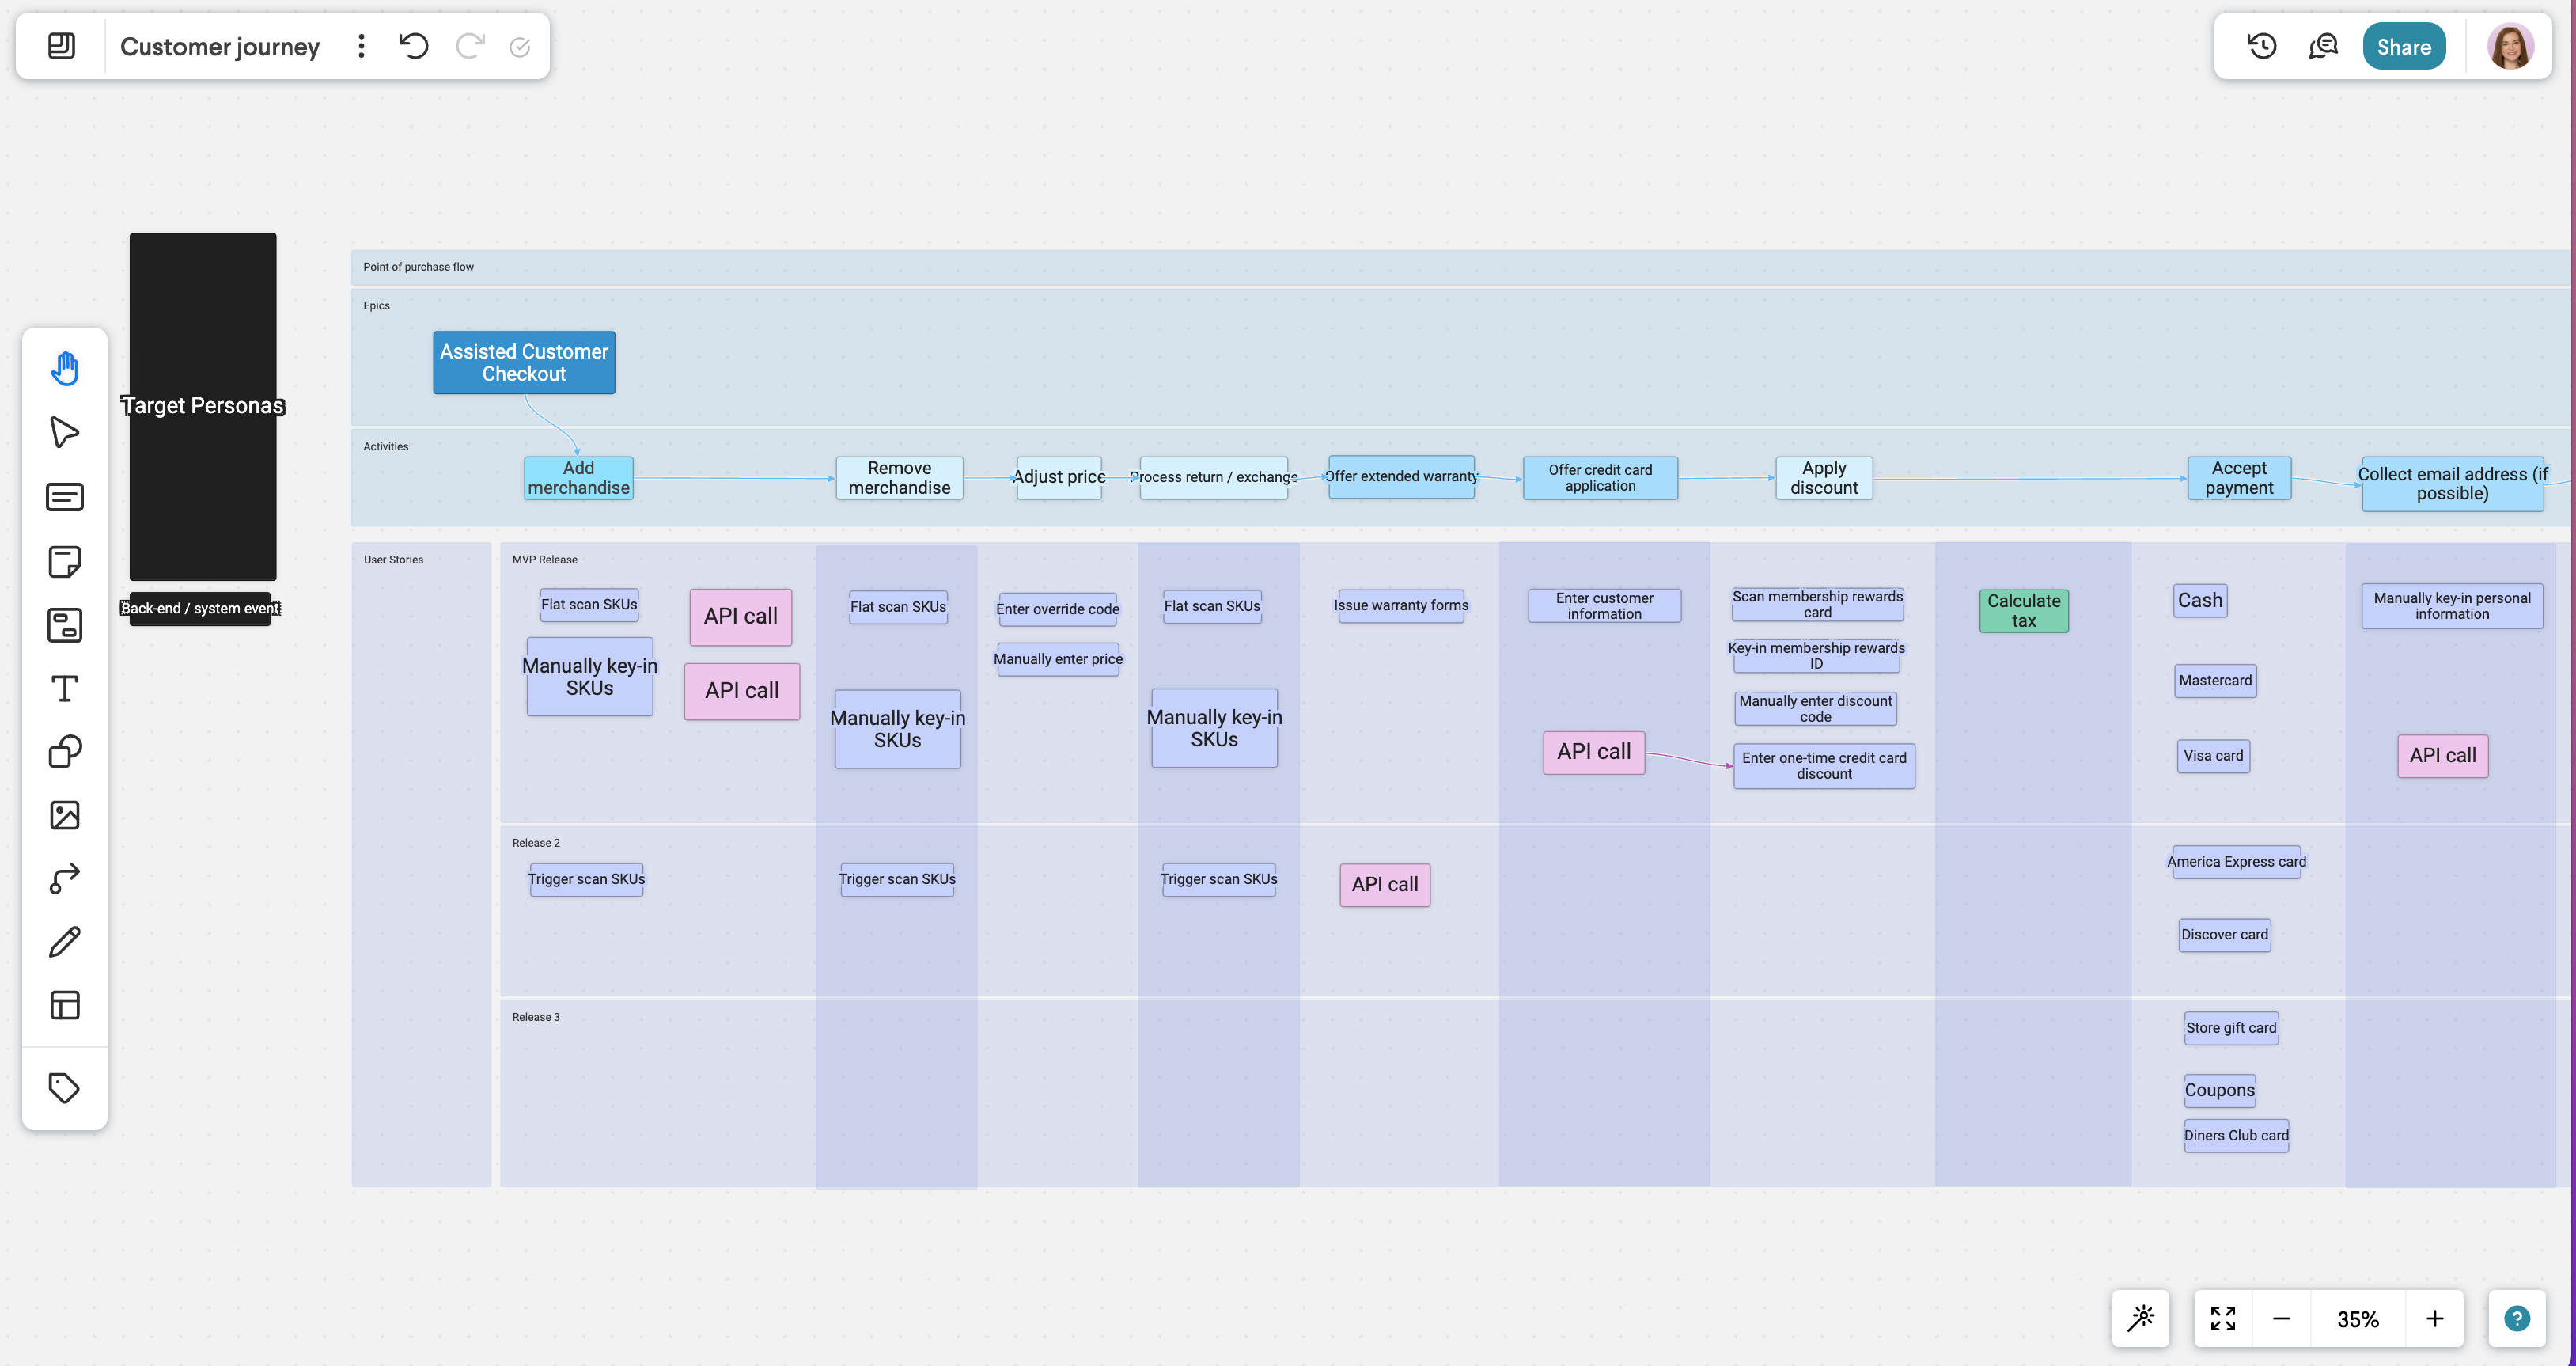The width and height of the screenshot is (2576, 1366).
Task: Click the fit-to-screen zoom button
Action: click(x=2223, y=1317)
